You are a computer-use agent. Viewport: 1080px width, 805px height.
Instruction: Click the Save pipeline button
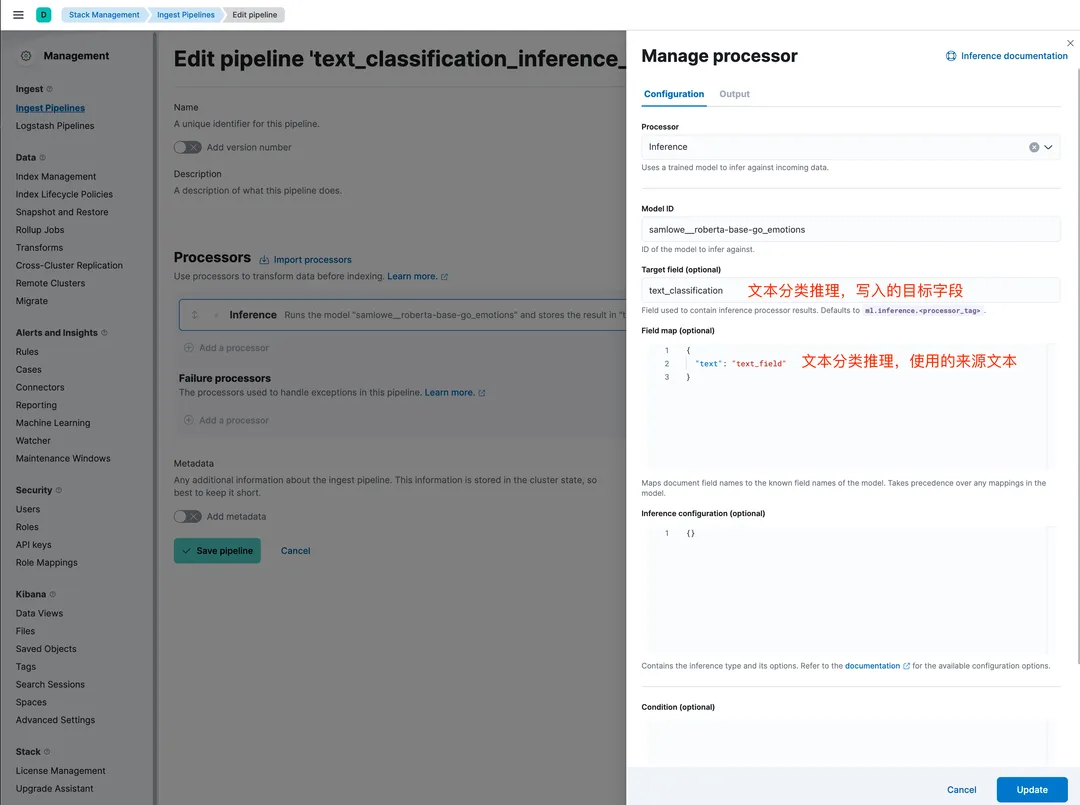pyautogui.click(x=217, y=551)
